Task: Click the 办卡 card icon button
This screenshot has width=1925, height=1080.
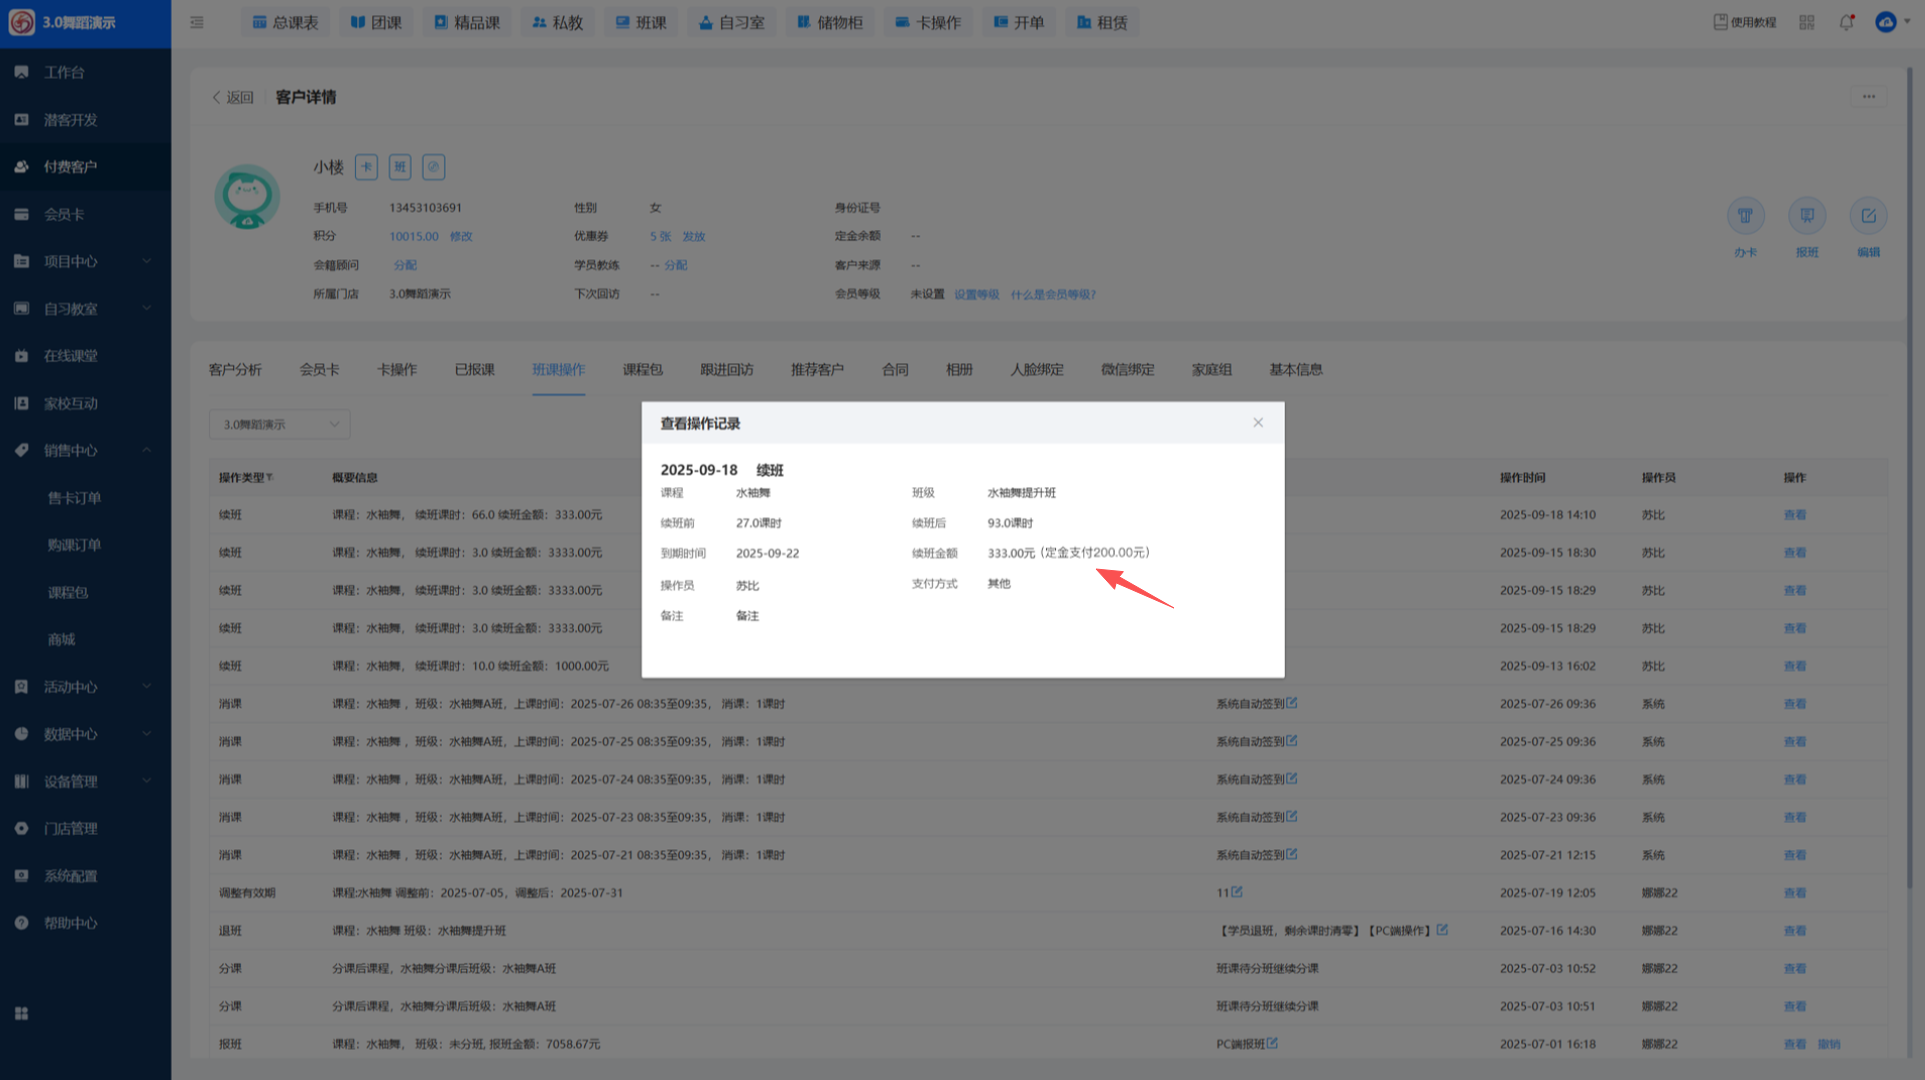Action: point(1745,216)
